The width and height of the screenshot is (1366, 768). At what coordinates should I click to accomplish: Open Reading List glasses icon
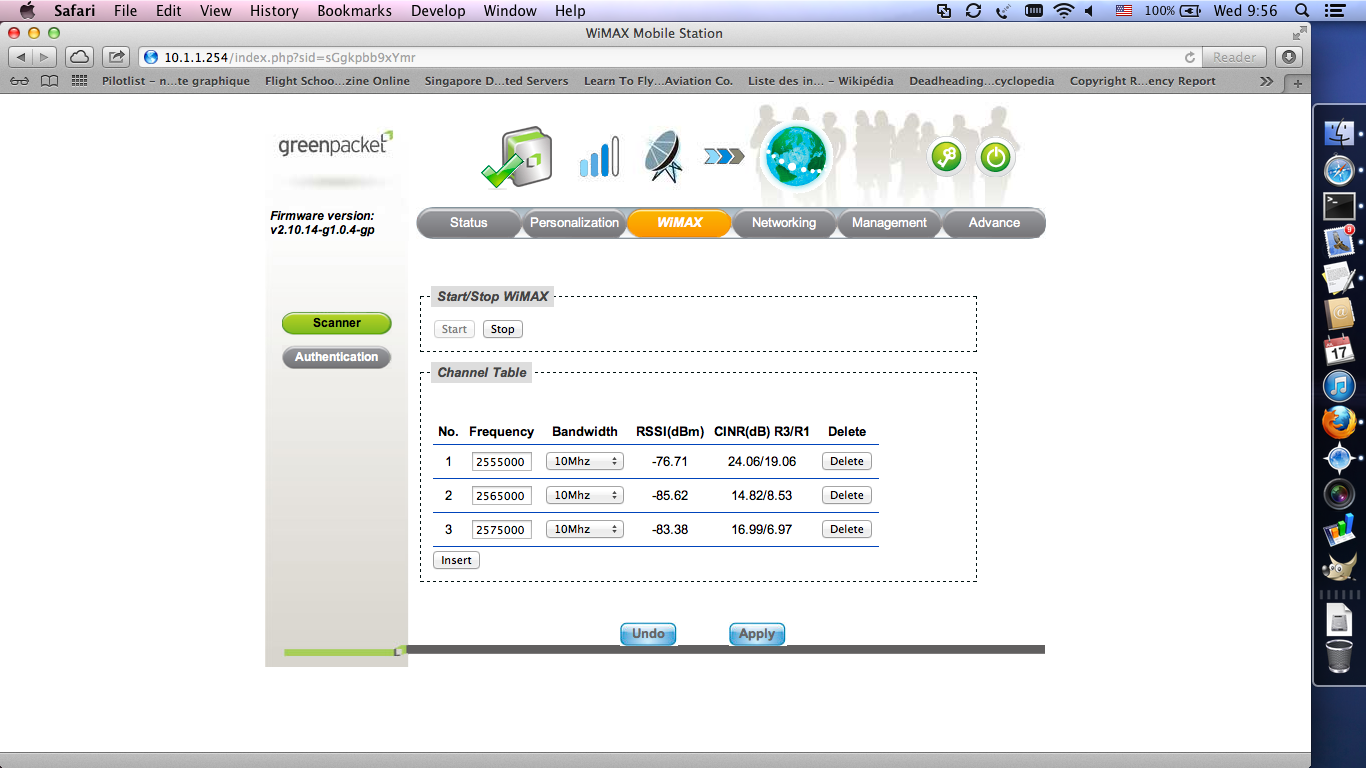21,81
